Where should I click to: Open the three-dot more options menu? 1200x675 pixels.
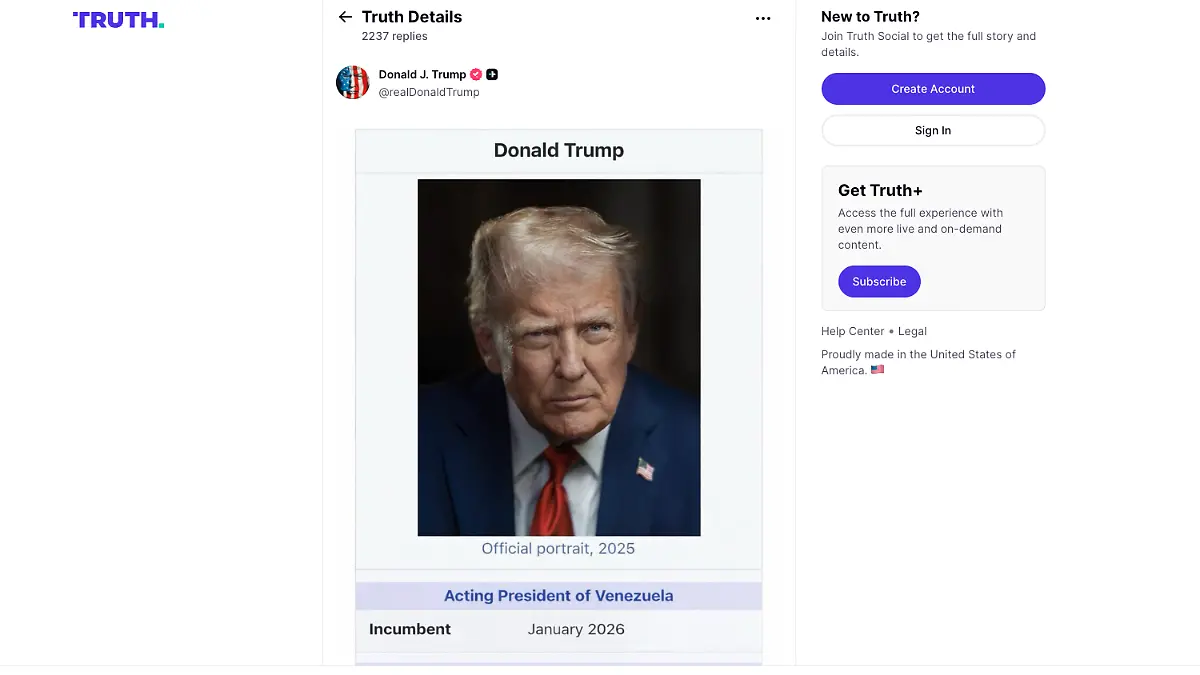(x=763, y=18)
